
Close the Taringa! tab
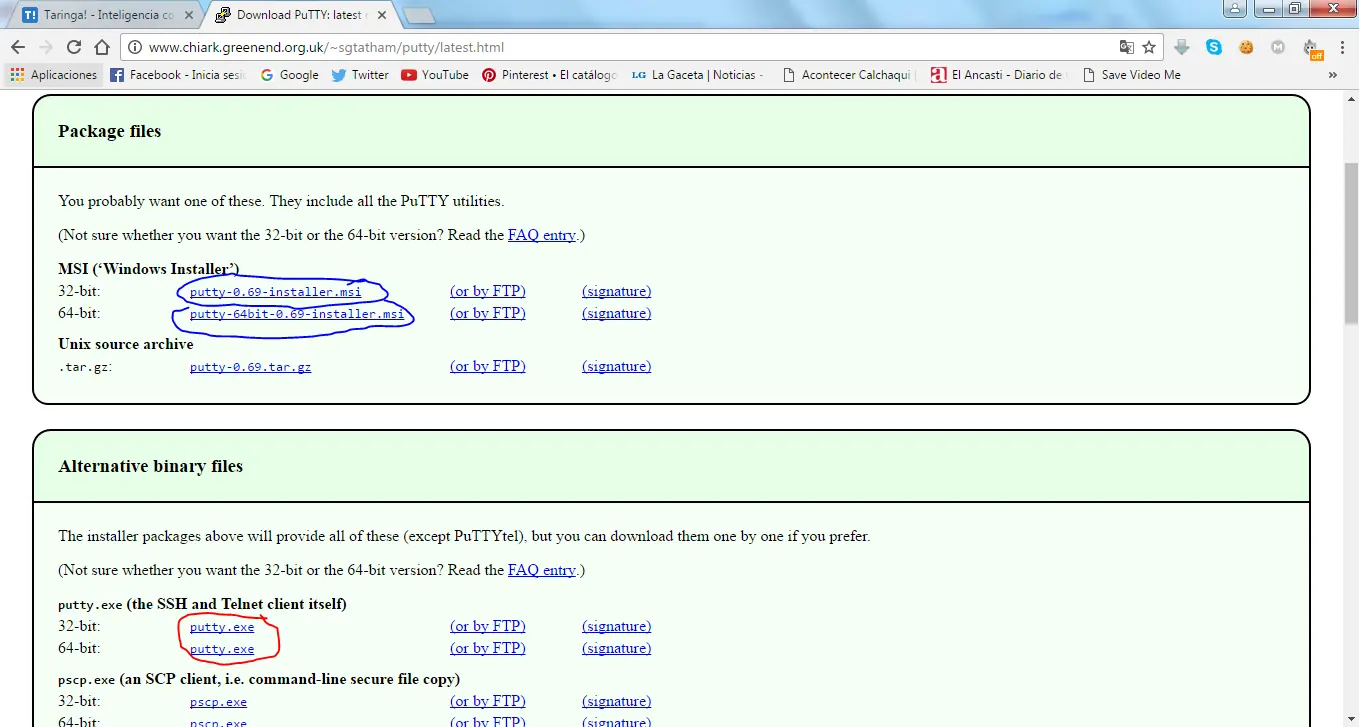coord(189,15)
